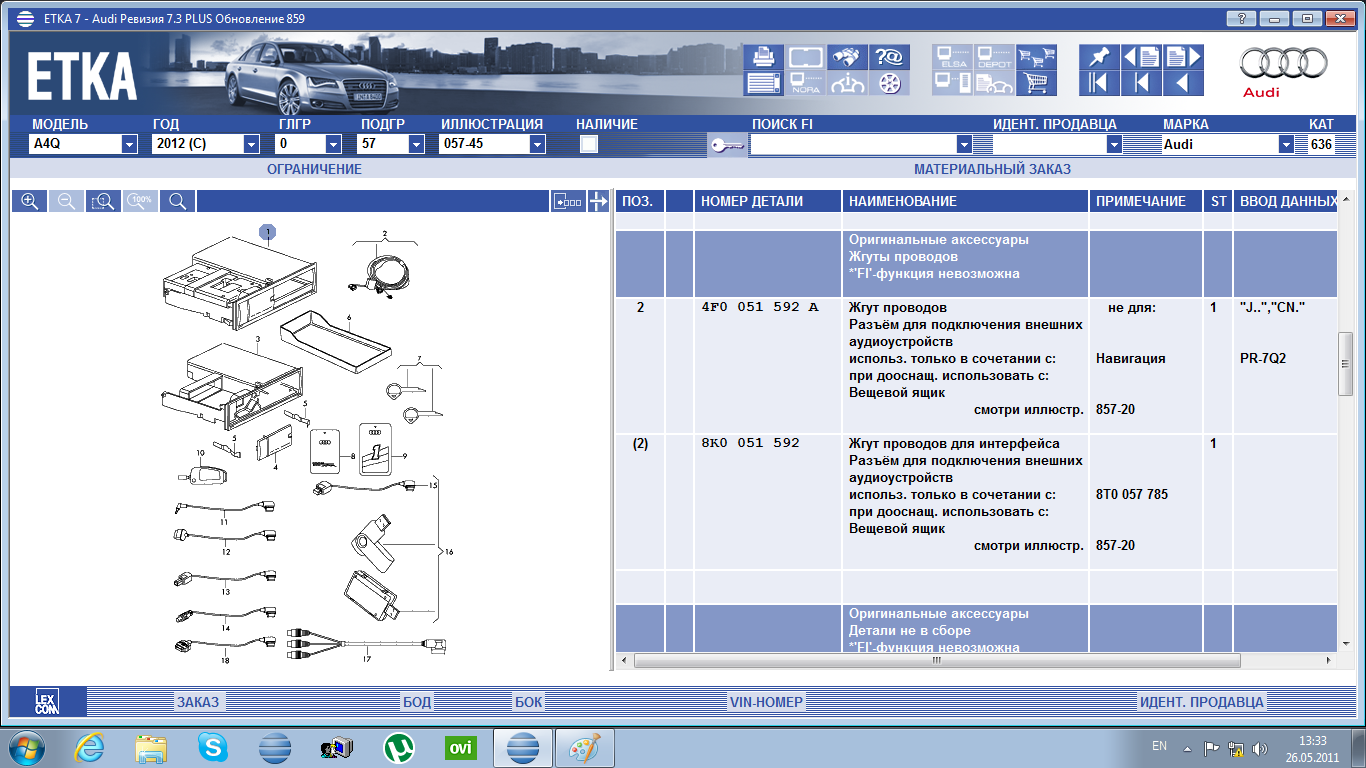
Task: Open the ELSA icon button
Action: [x=953, y=57]
